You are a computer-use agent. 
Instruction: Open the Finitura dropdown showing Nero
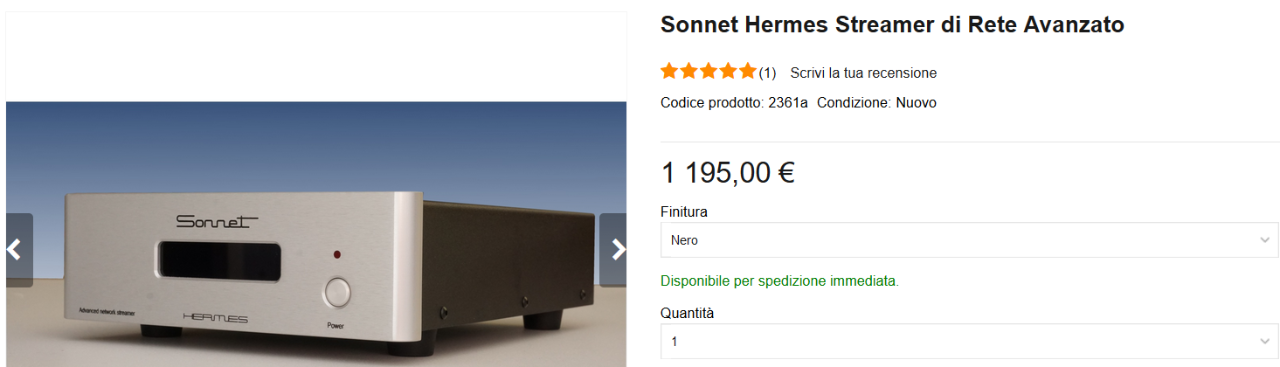click(969, 240)
